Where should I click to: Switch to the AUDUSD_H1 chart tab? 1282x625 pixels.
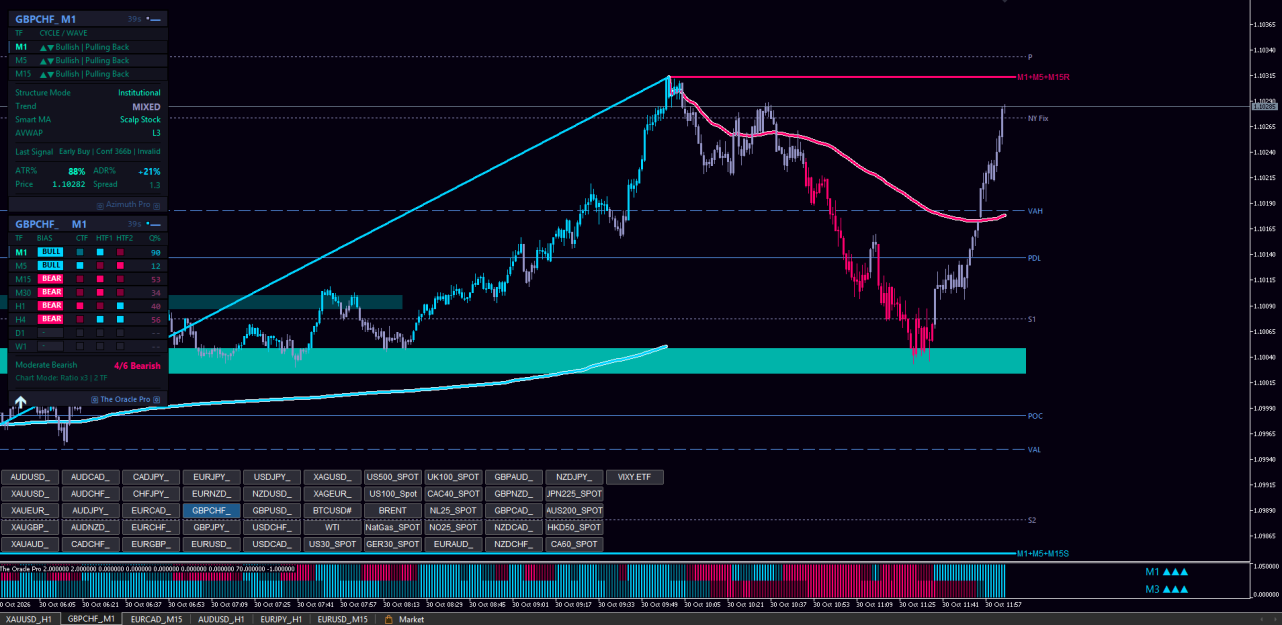222,619
